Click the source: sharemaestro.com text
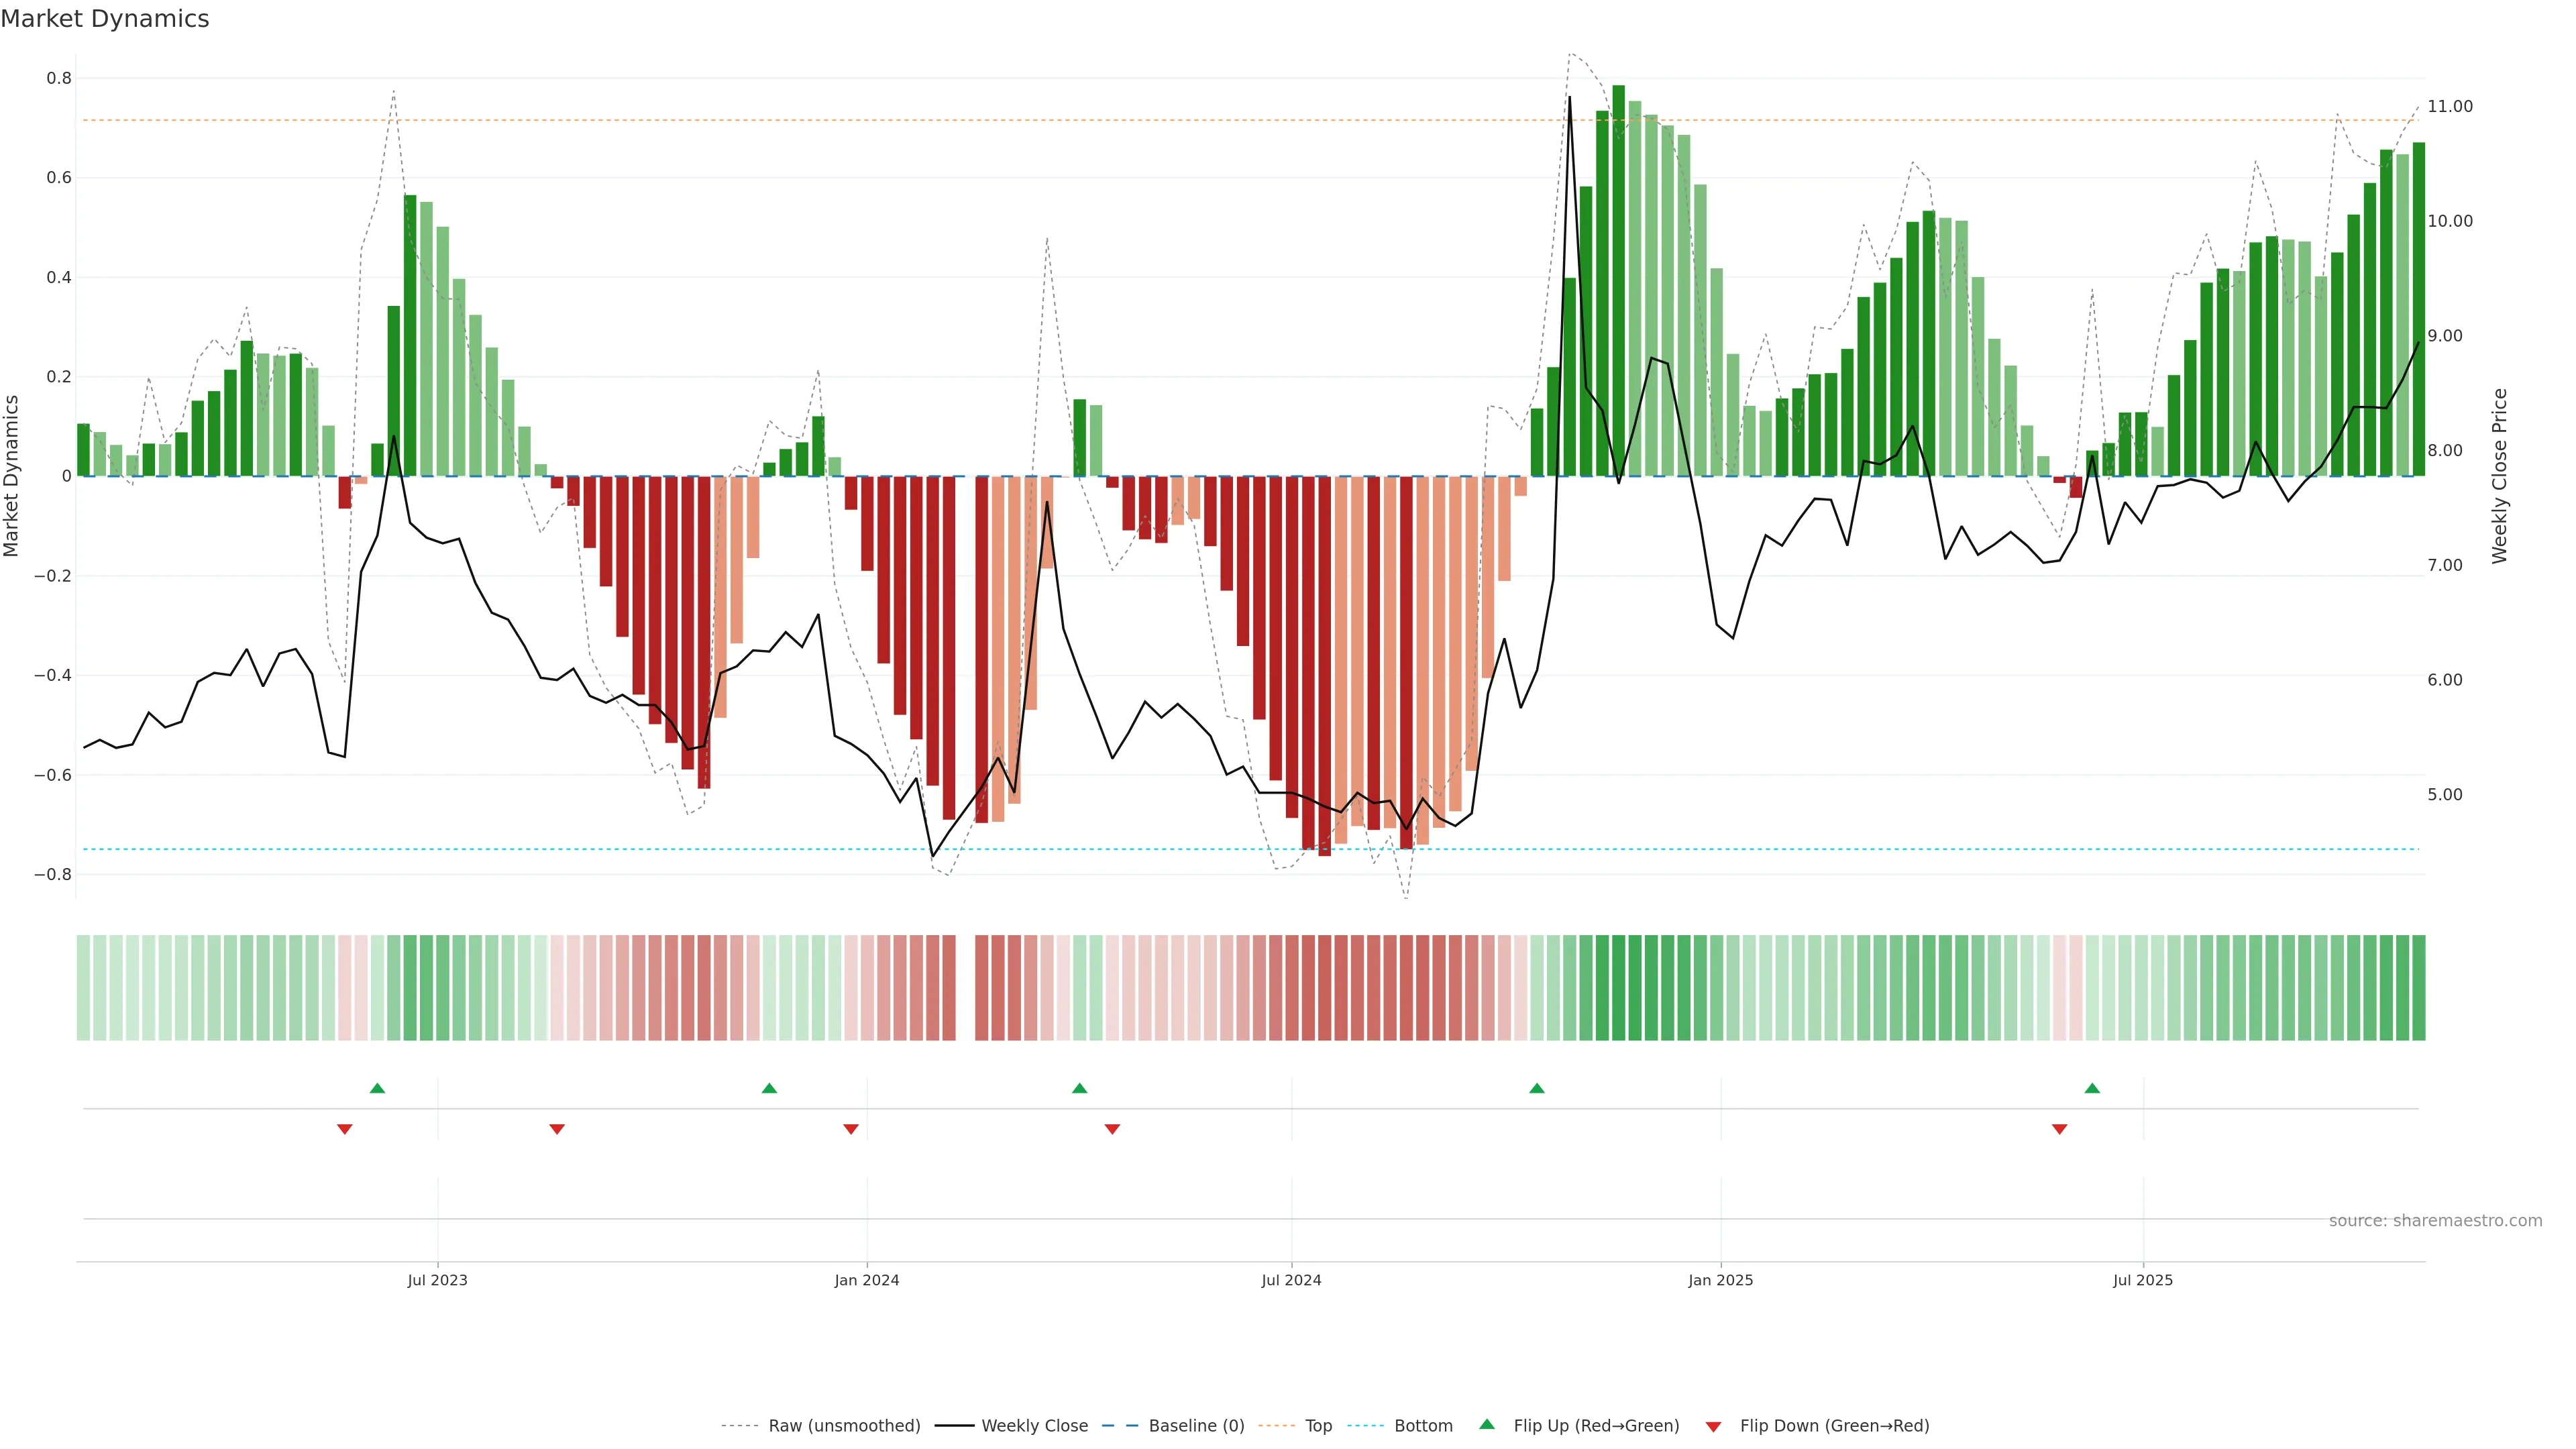The height and width of the screenshot is (1449, 2576). point(2435,1221)
